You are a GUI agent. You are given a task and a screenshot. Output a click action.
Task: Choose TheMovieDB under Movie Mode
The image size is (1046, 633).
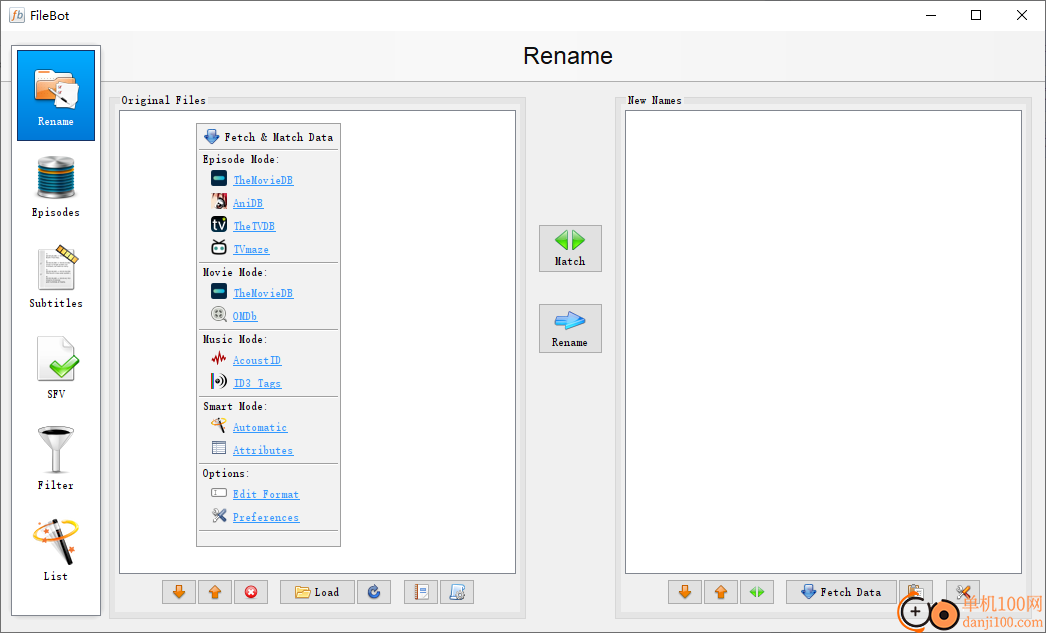click(263, 293)
